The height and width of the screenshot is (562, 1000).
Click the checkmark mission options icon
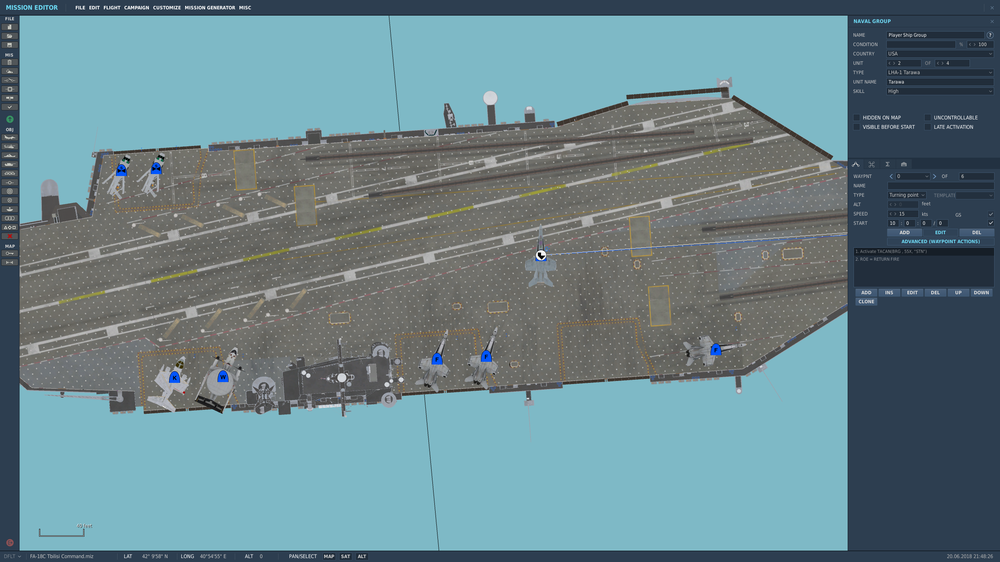click(10, 107)
